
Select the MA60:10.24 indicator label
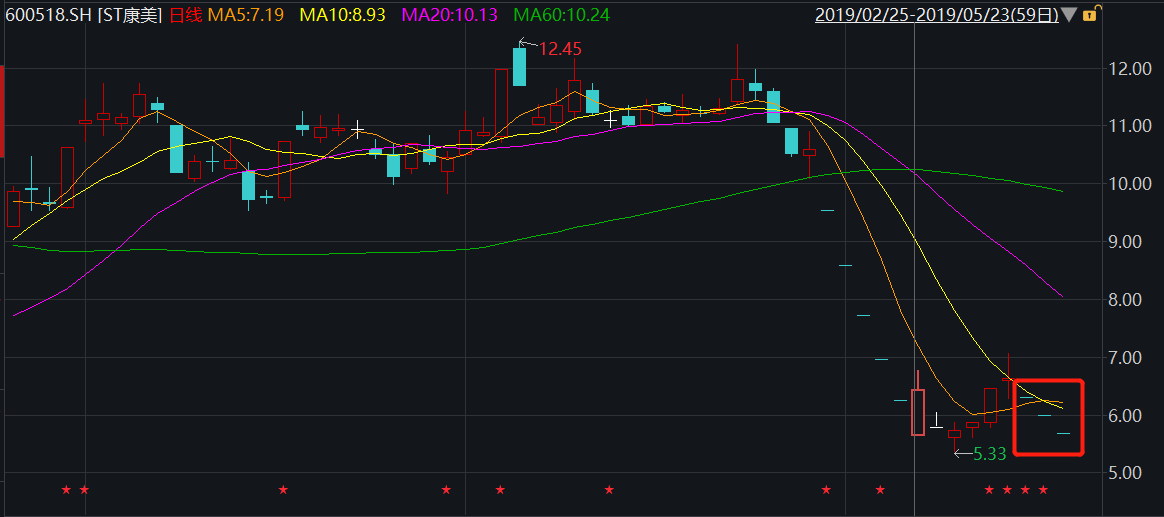pyautogui.click(x=562, y=15)
